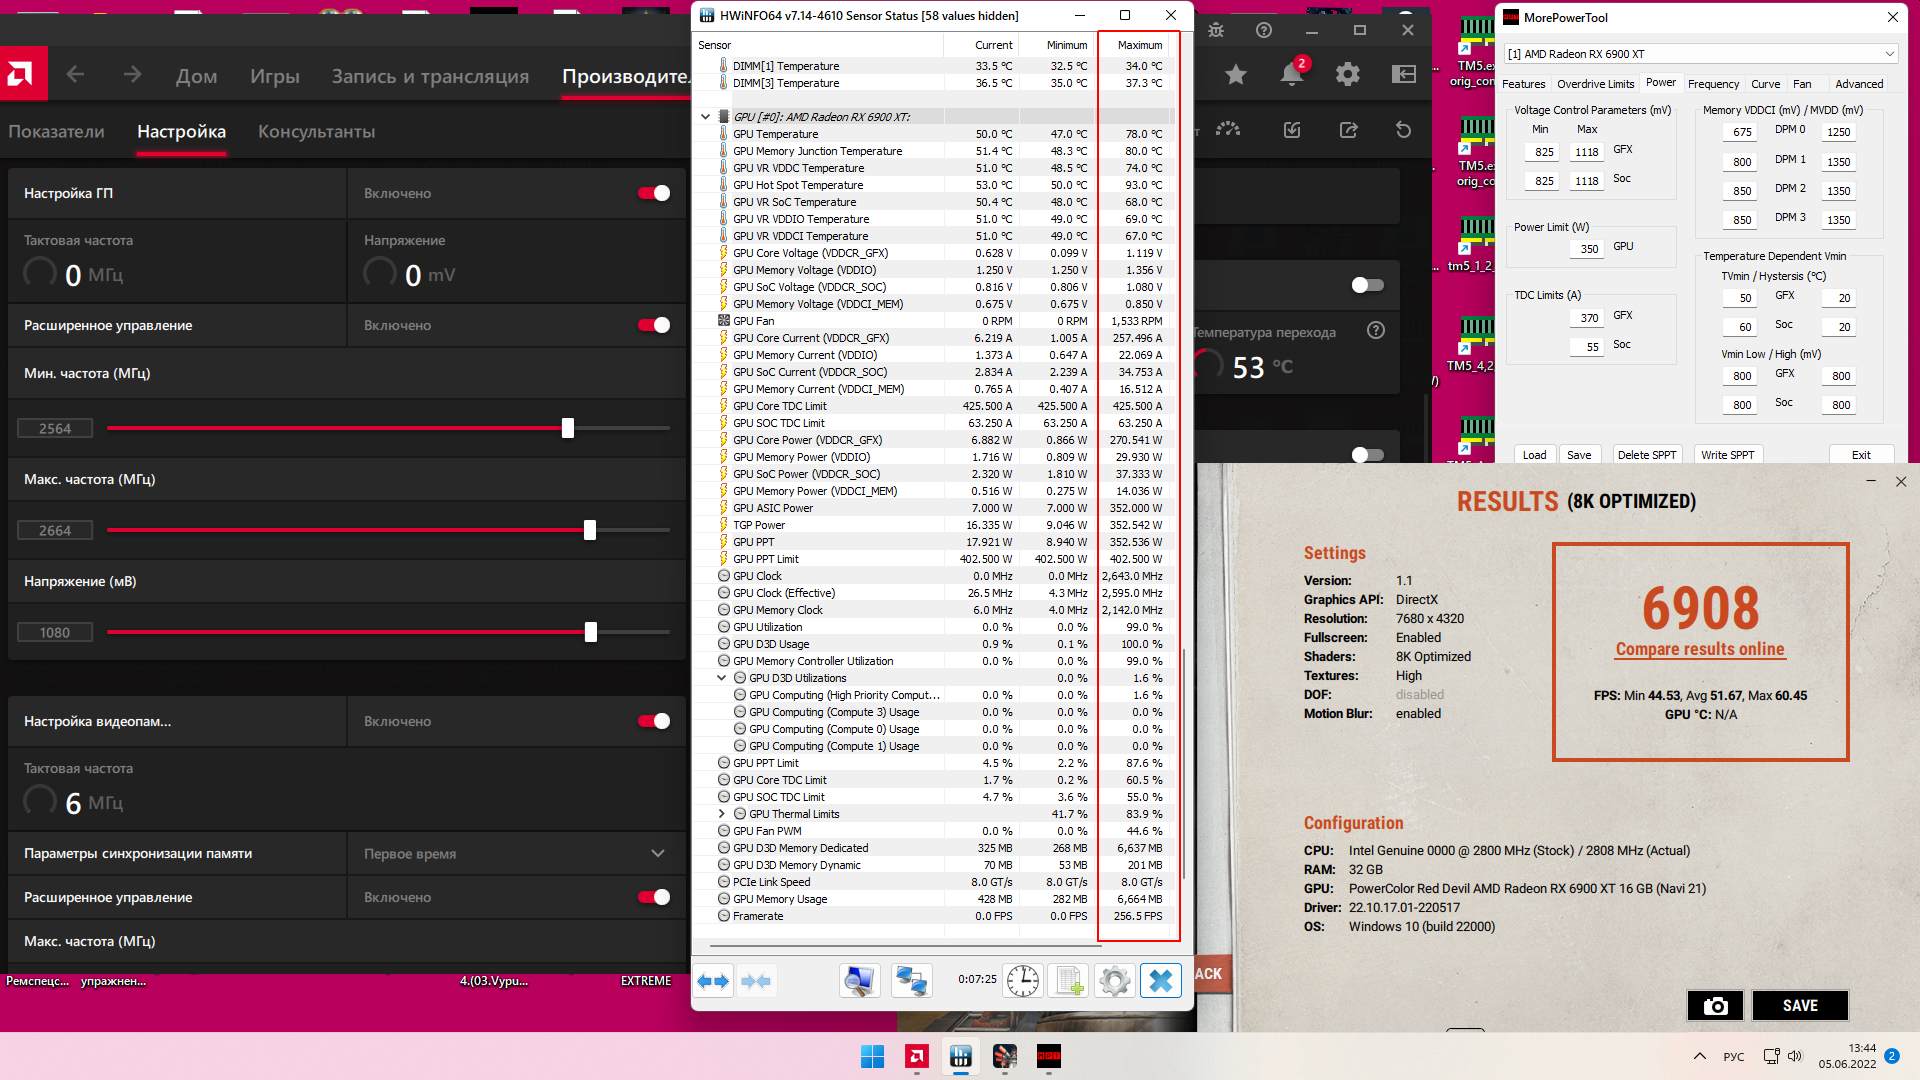The image size is (1920, 1080).
Task: Open the Frequency tab in MorePowerTool
Action: point(1713,84)
